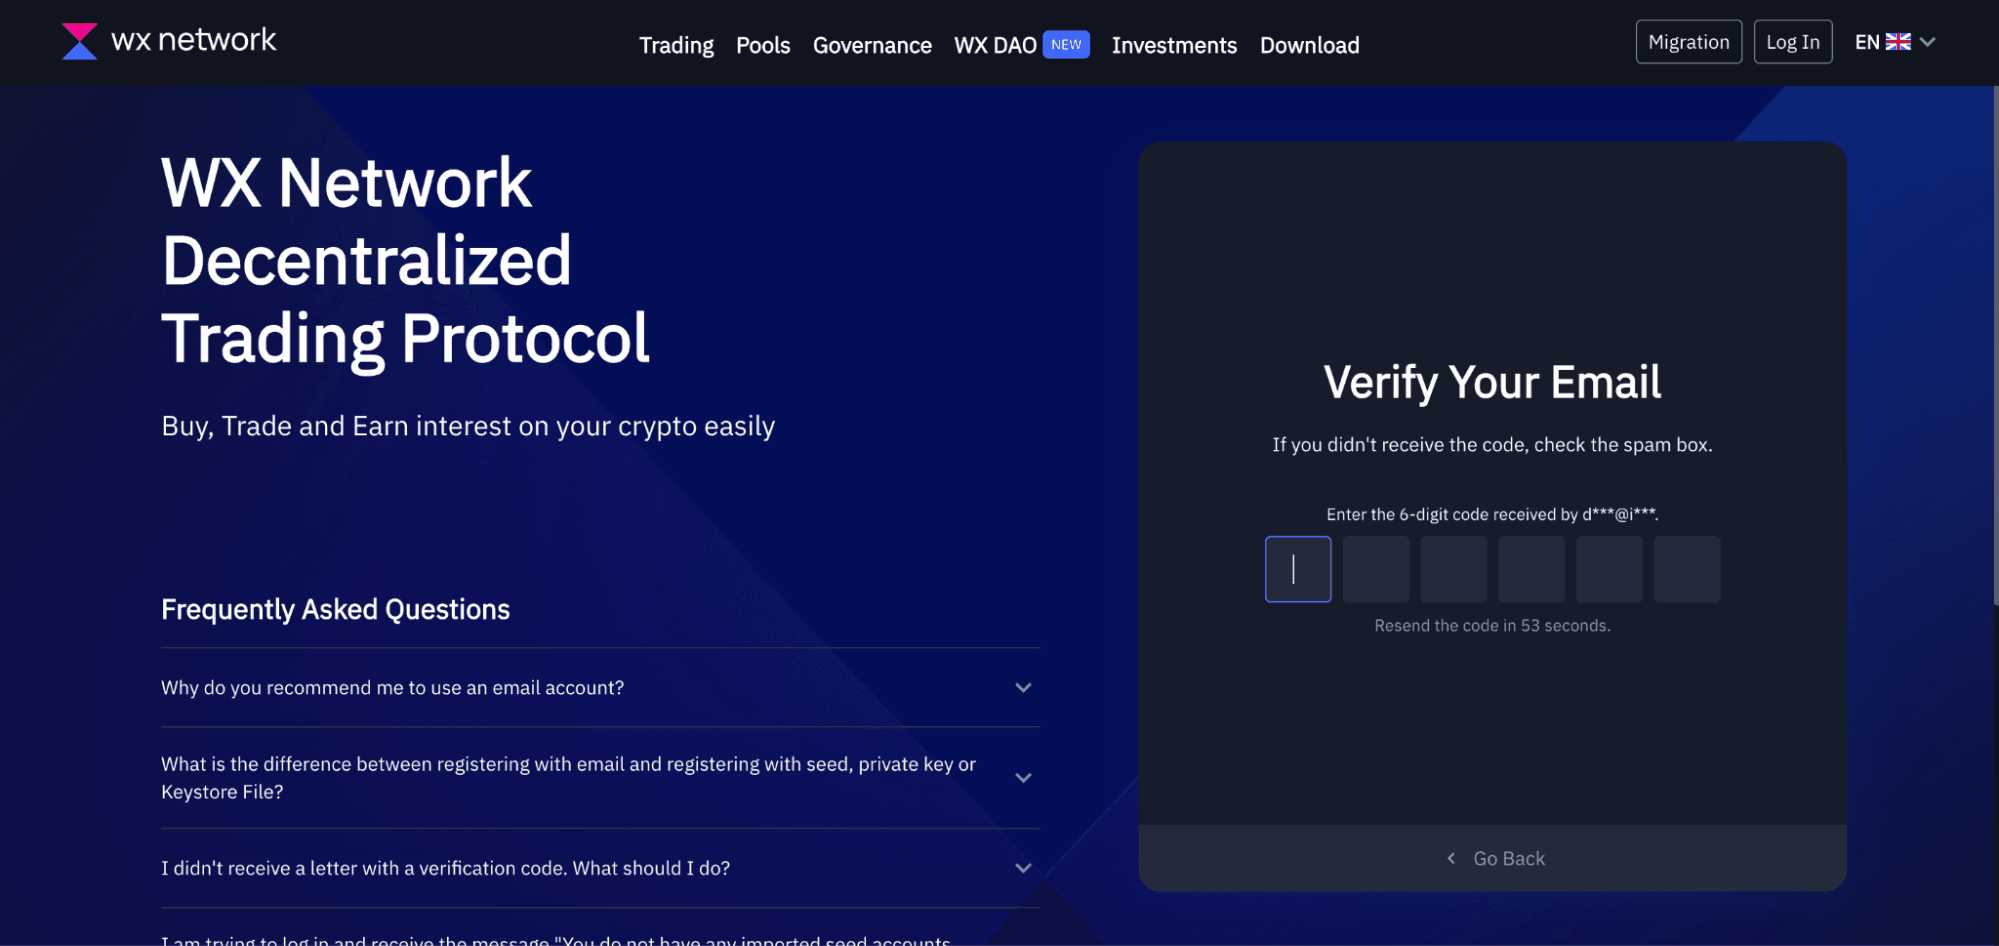1999x946 pixels.
Task: Click 'I didn't receive a letter' question text
Action: pos(445,869)
